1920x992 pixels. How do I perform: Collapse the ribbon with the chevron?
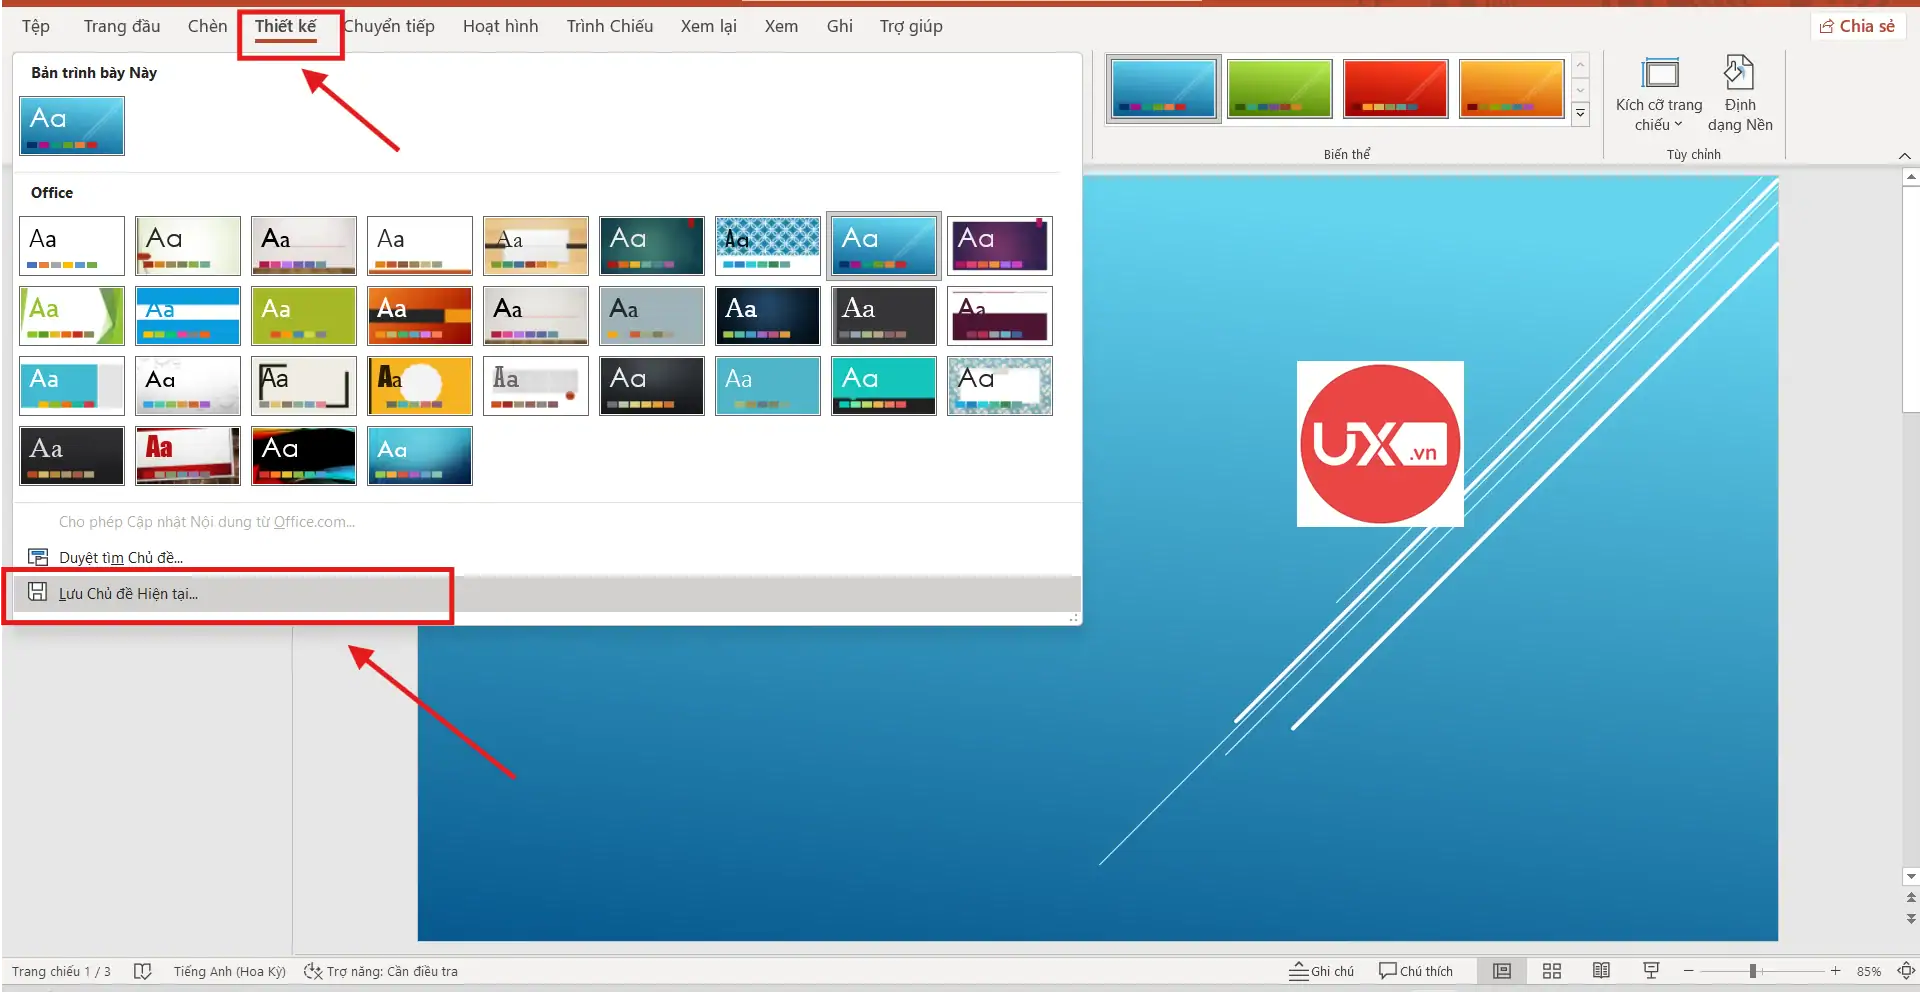tap(1904, 156)
